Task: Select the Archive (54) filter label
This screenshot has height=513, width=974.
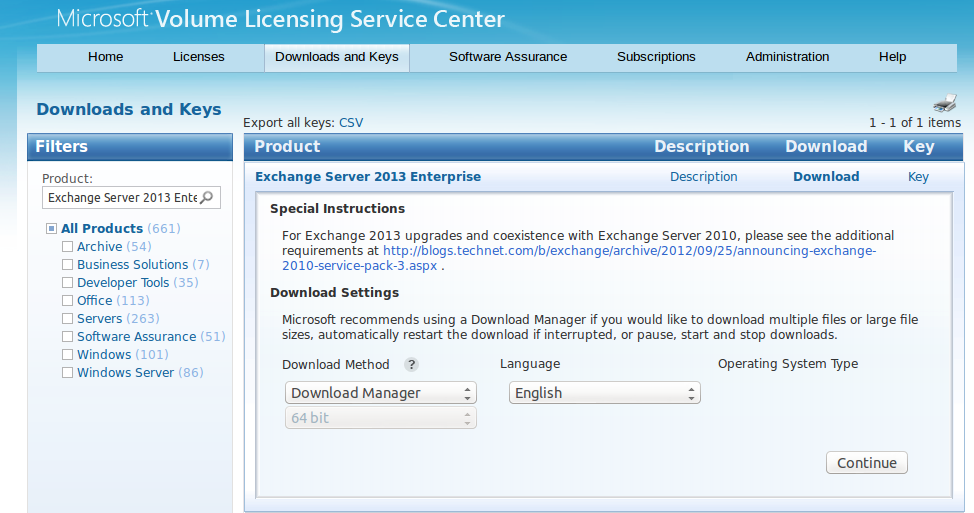Action: click(x=114, y=247)
